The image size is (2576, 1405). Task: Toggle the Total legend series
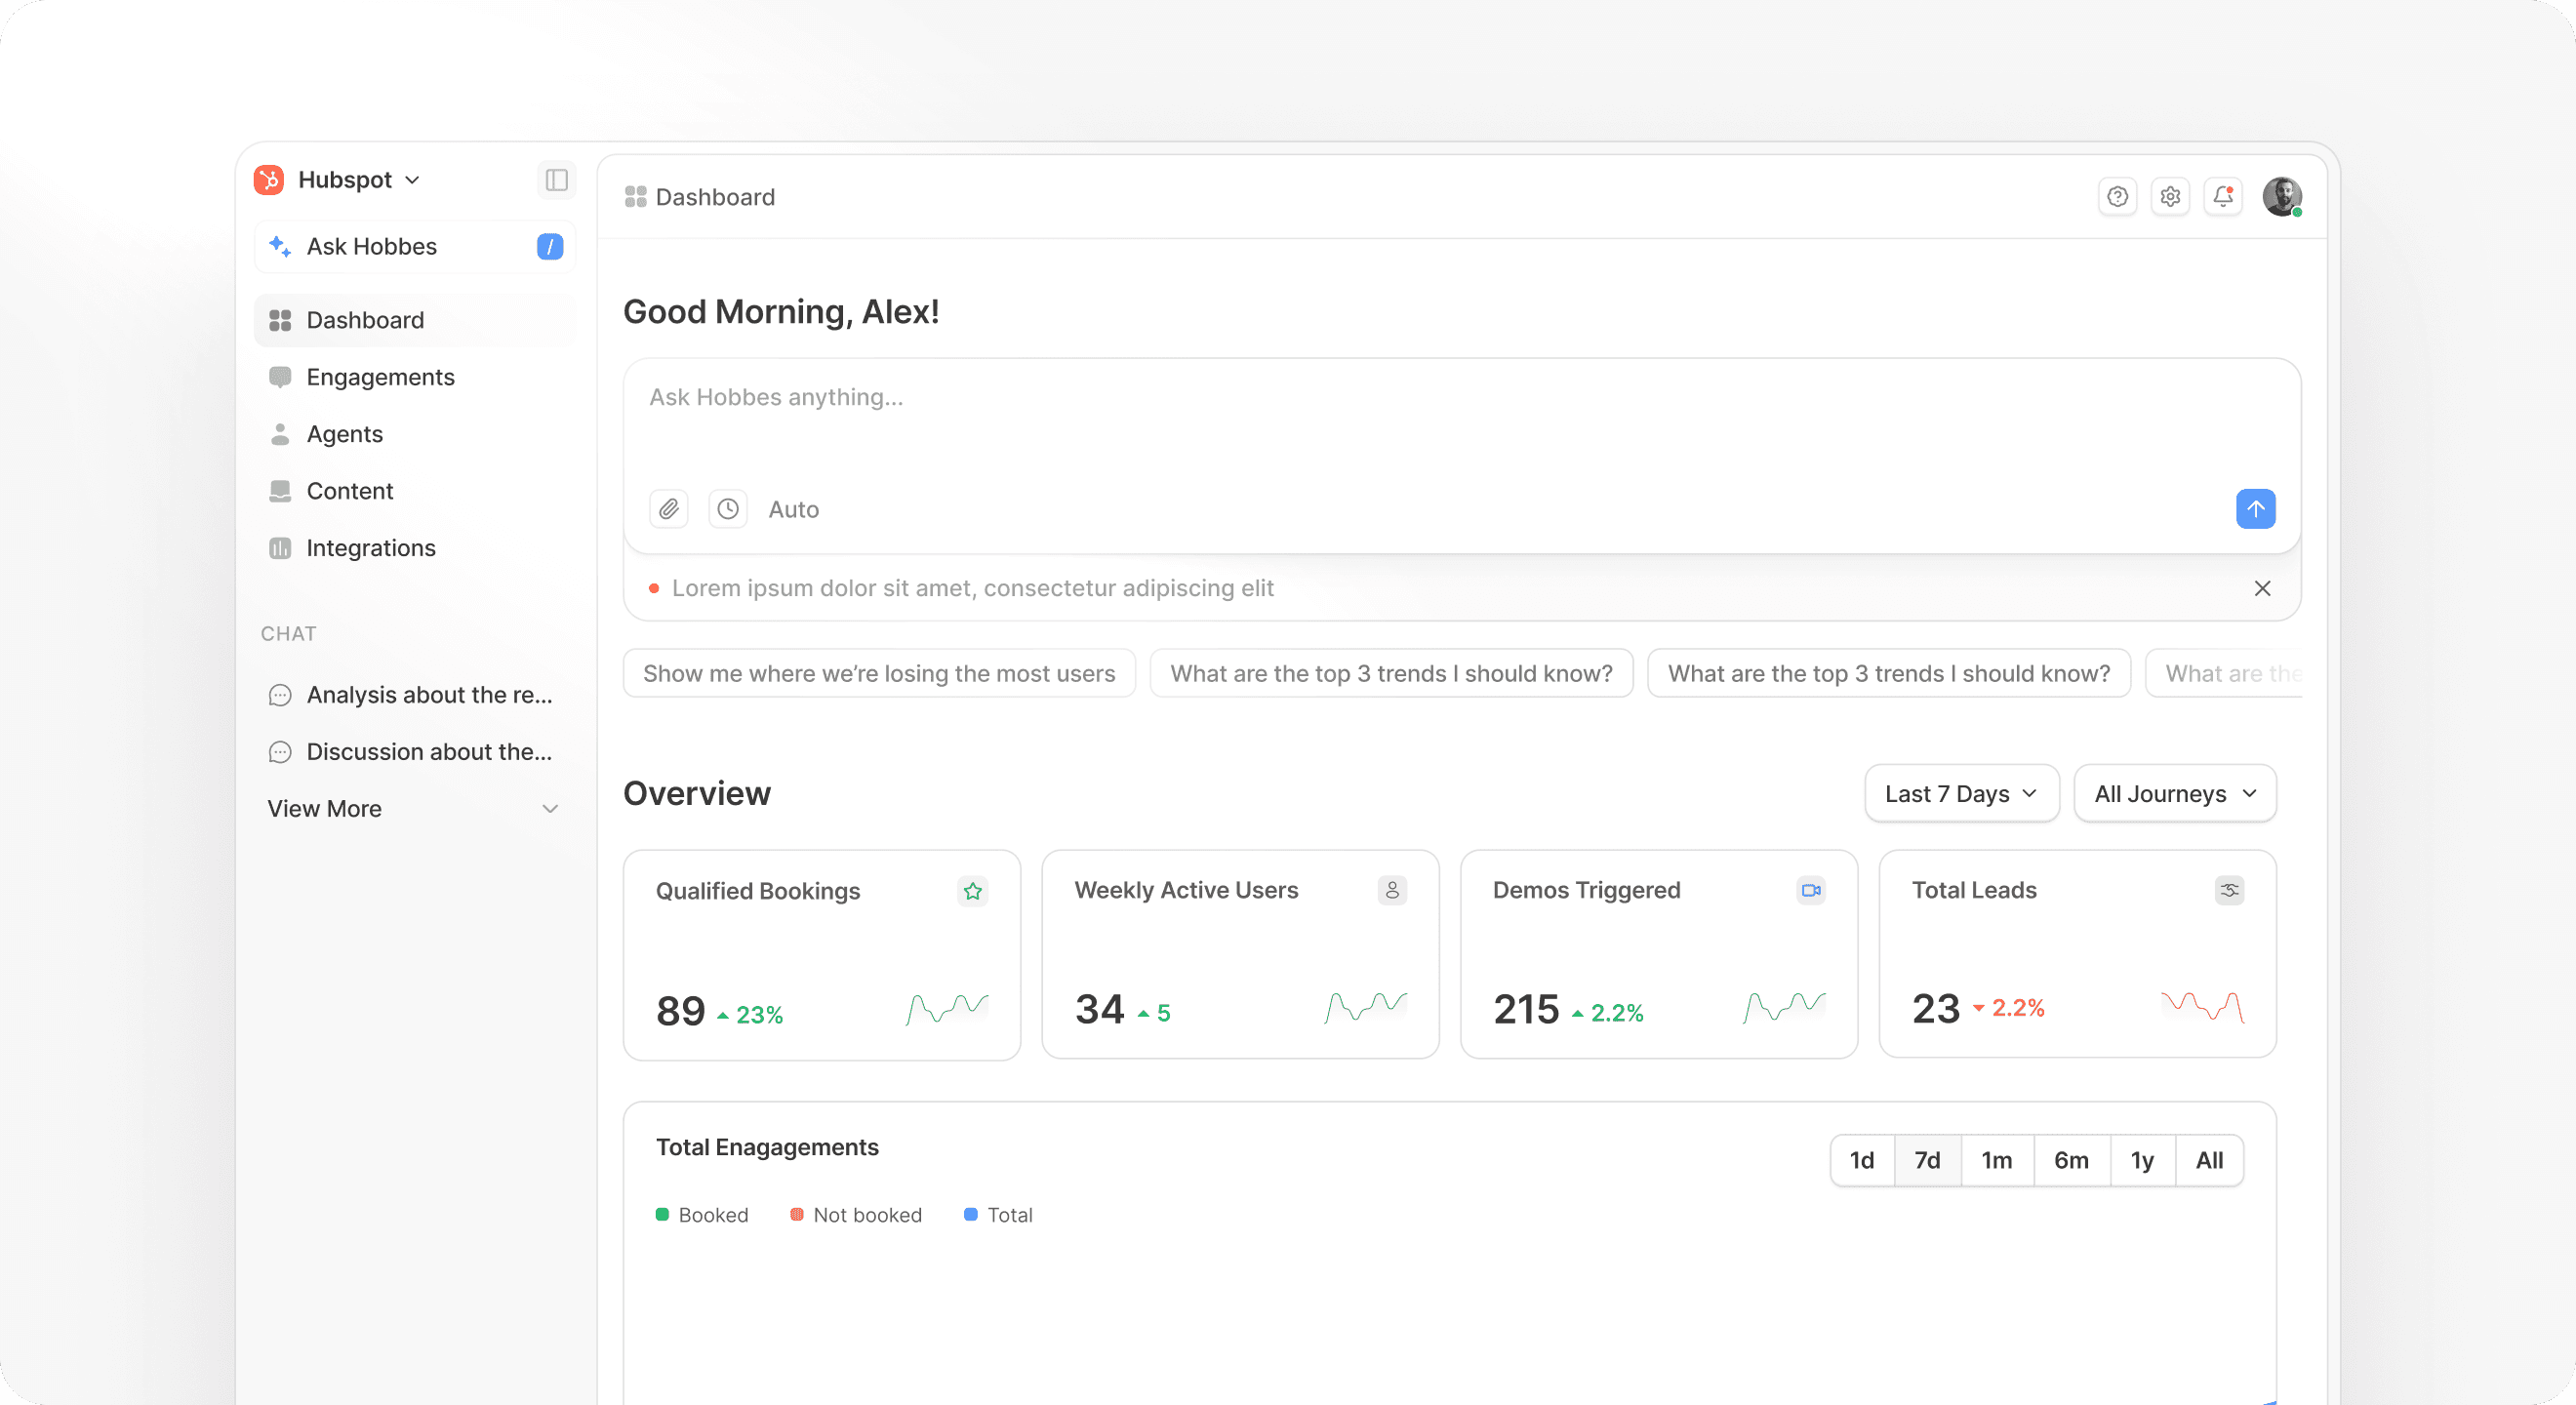[998, 1215]
